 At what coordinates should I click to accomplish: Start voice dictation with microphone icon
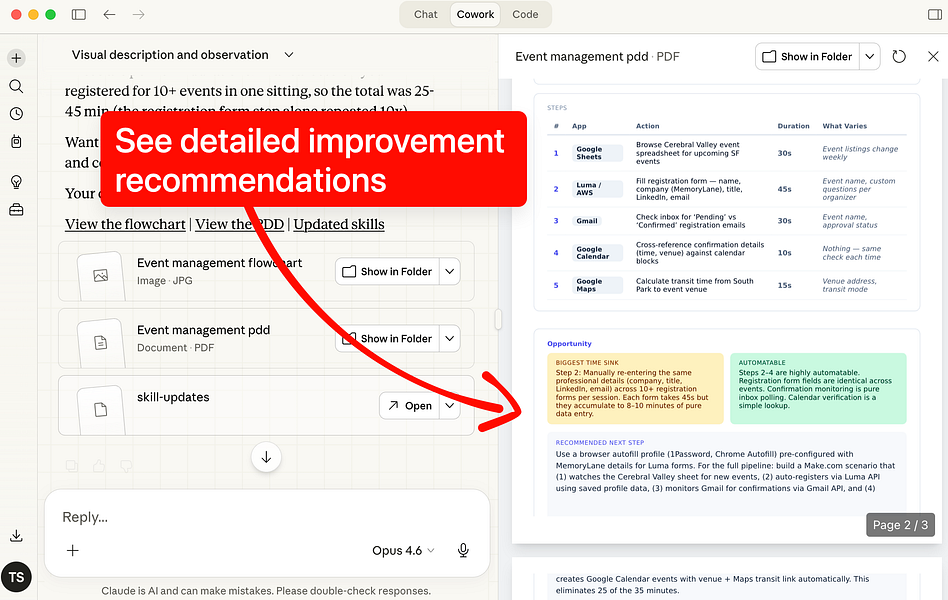point(463,550)
